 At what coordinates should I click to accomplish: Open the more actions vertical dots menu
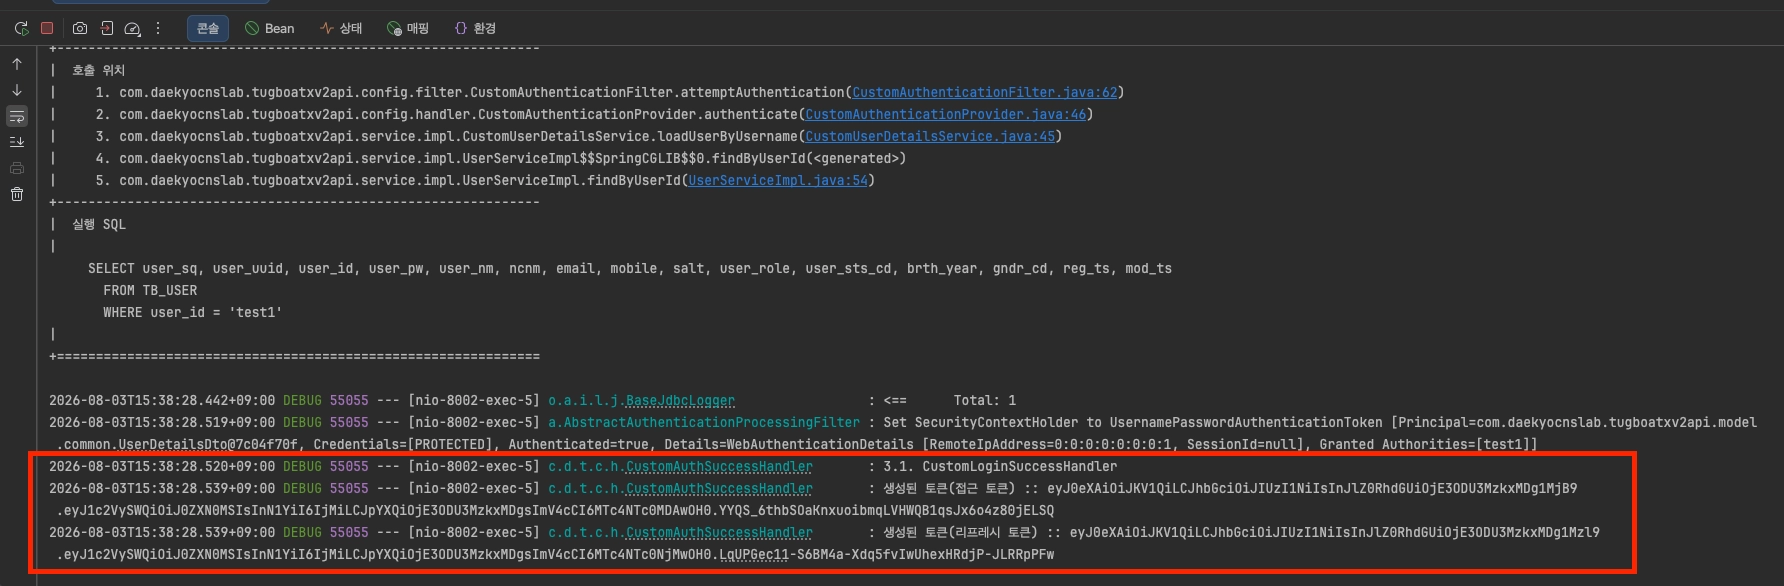[x=158, y=28]
